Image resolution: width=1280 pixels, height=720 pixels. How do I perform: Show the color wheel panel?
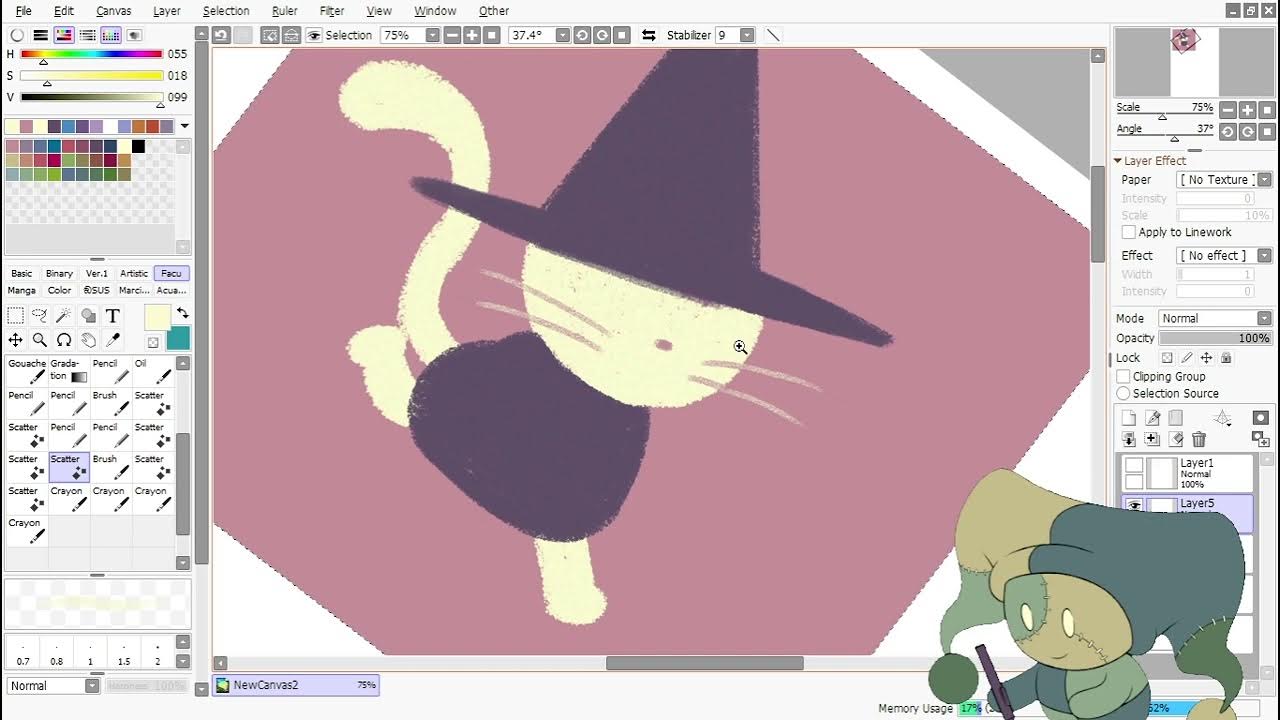tap(17, 35)
